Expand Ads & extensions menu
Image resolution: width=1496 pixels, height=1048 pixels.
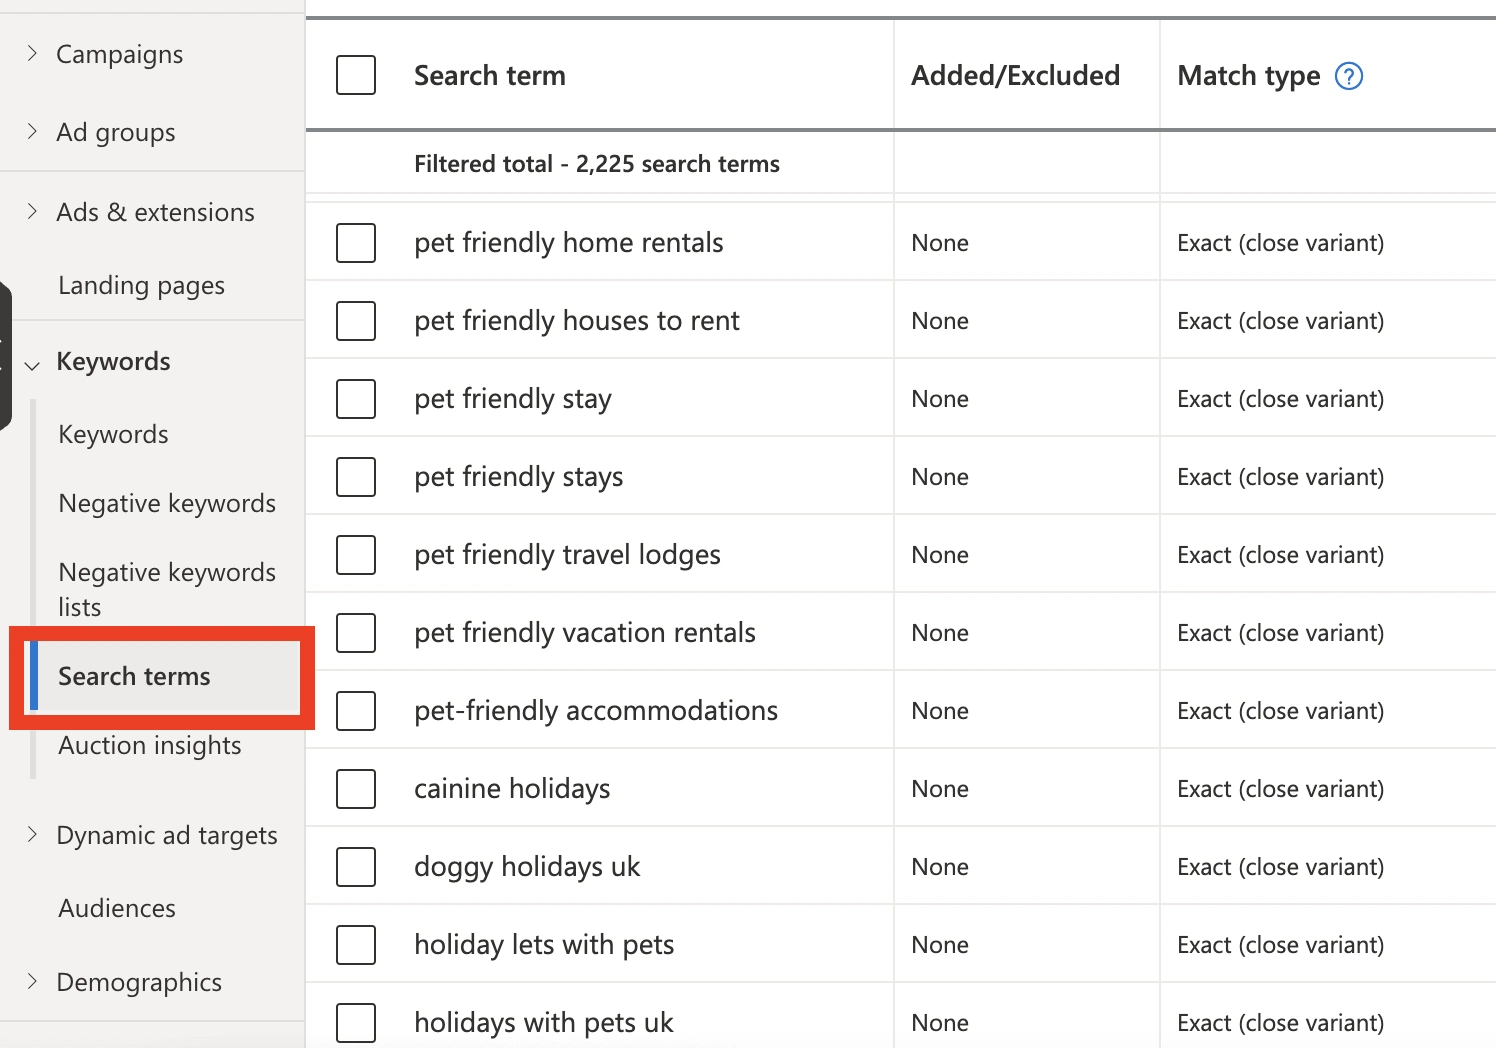click(x=32, y=212)
